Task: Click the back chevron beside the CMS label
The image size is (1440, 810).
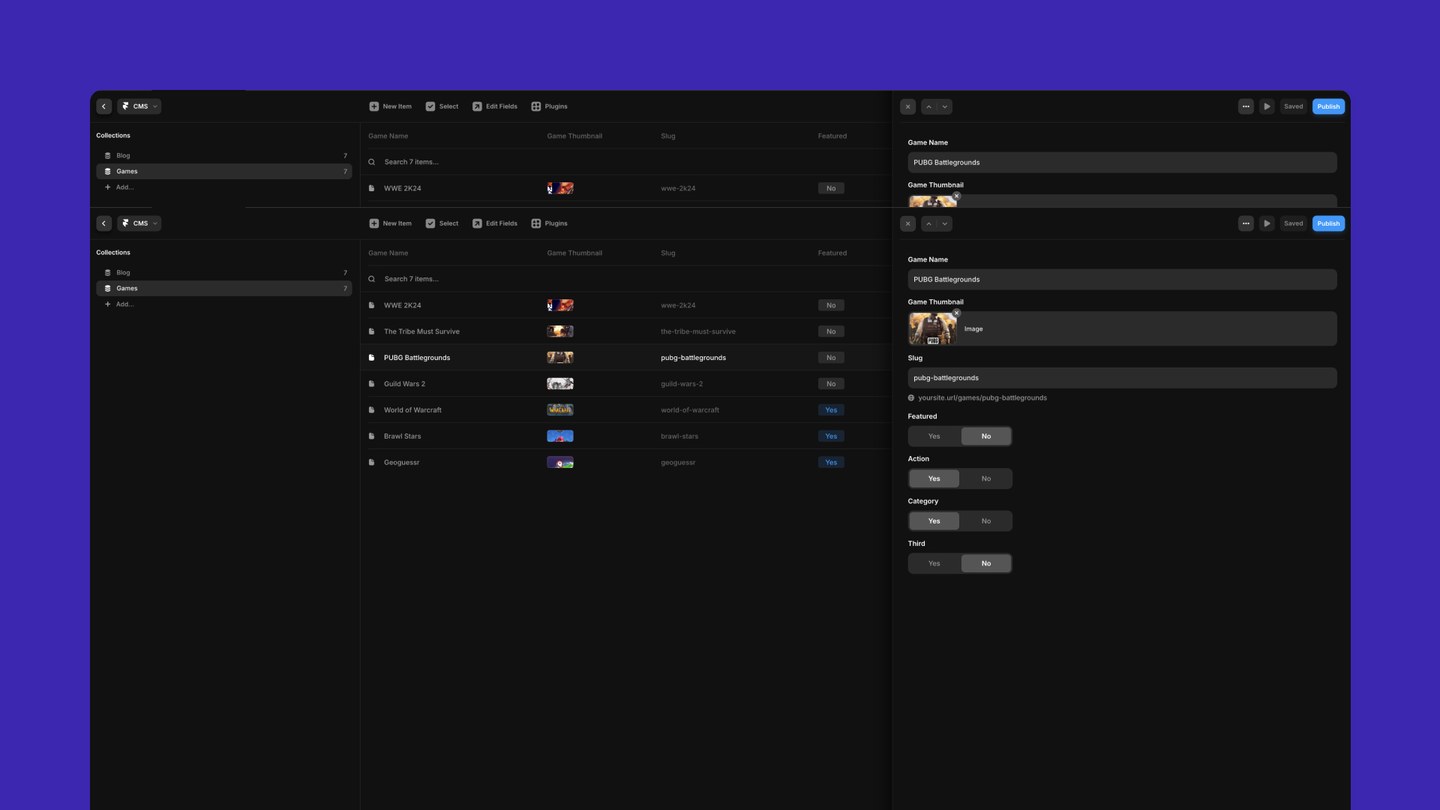Action: tap(104, 223)
